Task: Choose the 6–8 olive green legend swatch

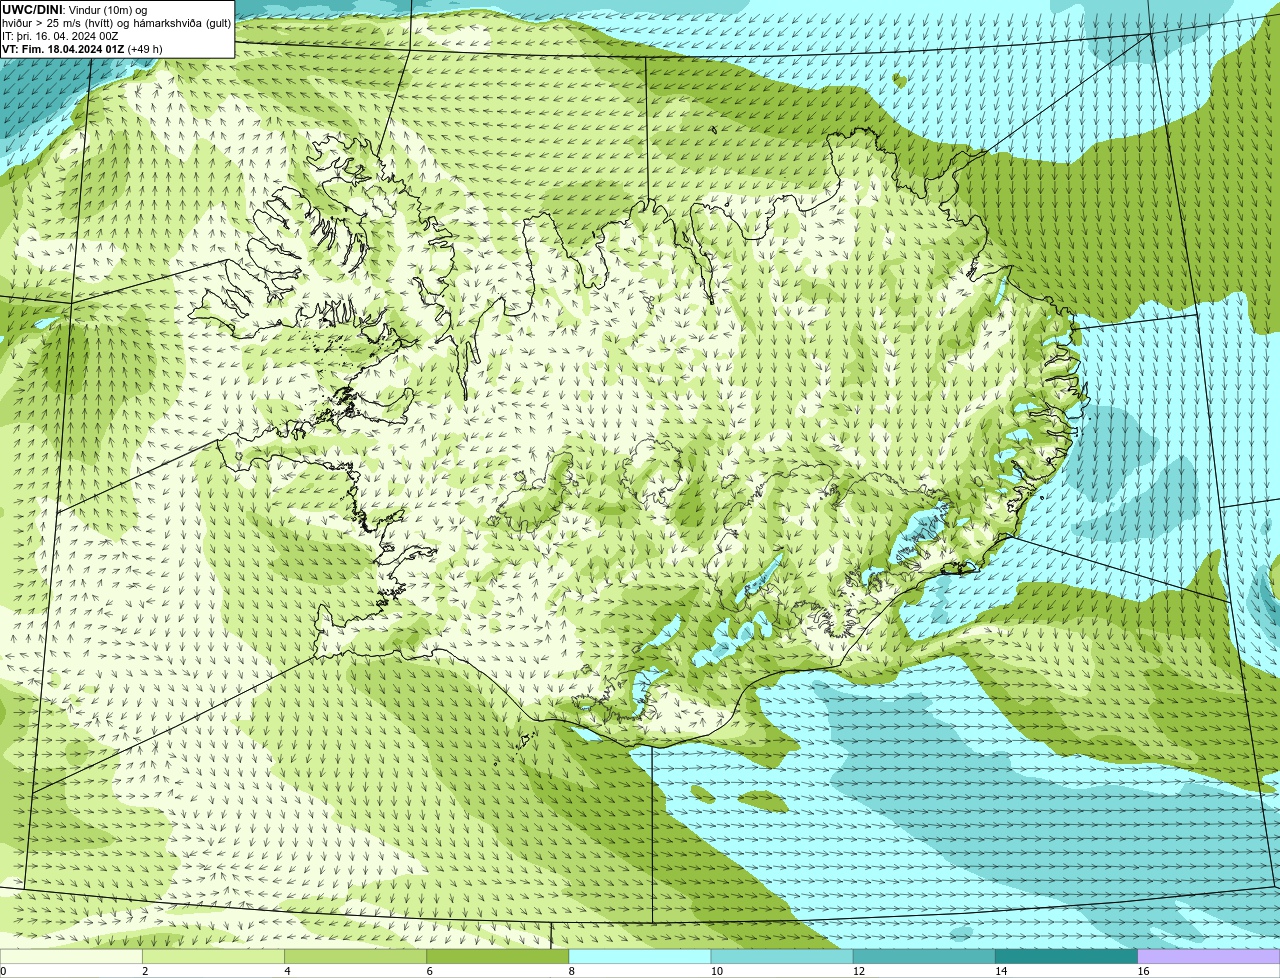Action: 497,956
